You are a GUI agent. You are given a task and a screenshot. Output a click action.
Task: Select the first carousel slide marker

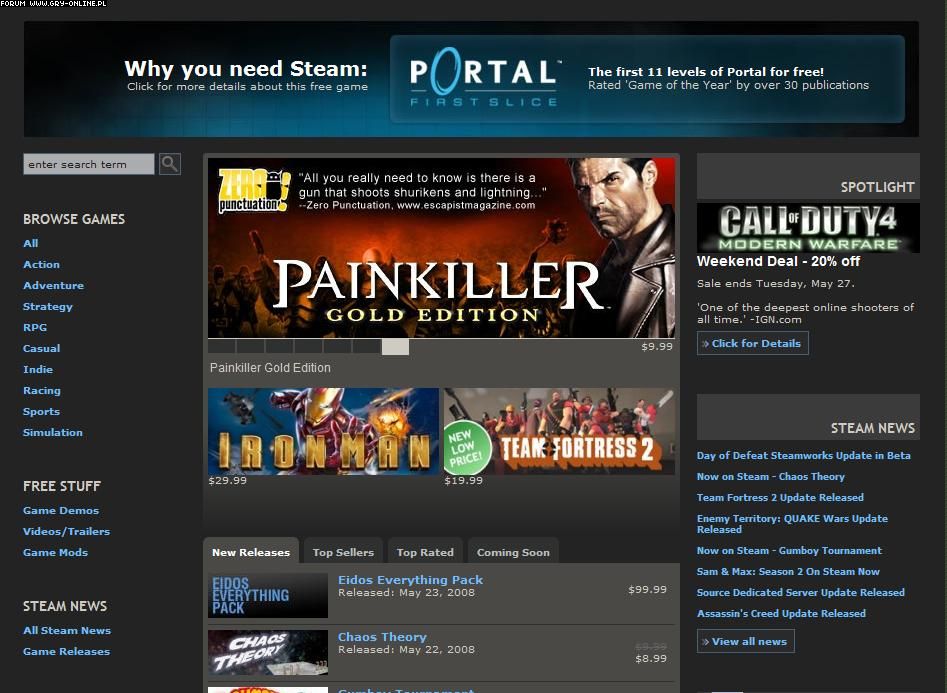point(221,346)
